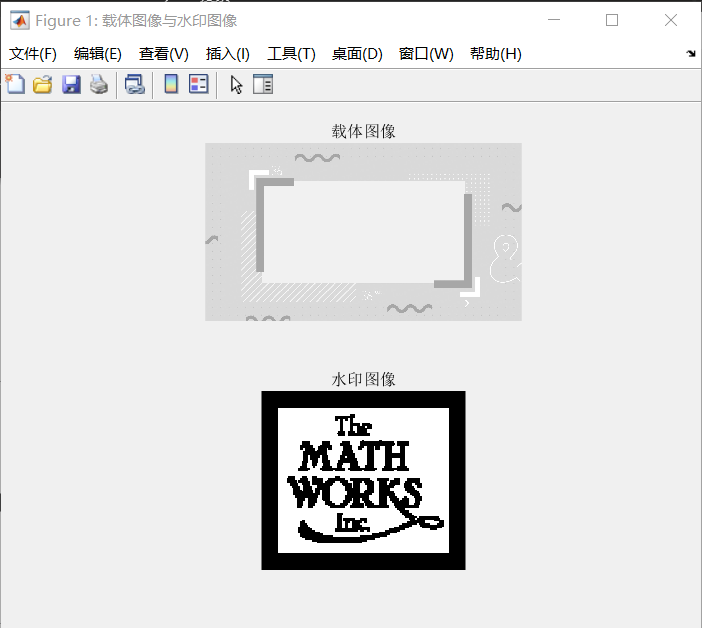Select the Edit Plot arrow tool
The image size is (702, 628).
click(x=236, y=84)
